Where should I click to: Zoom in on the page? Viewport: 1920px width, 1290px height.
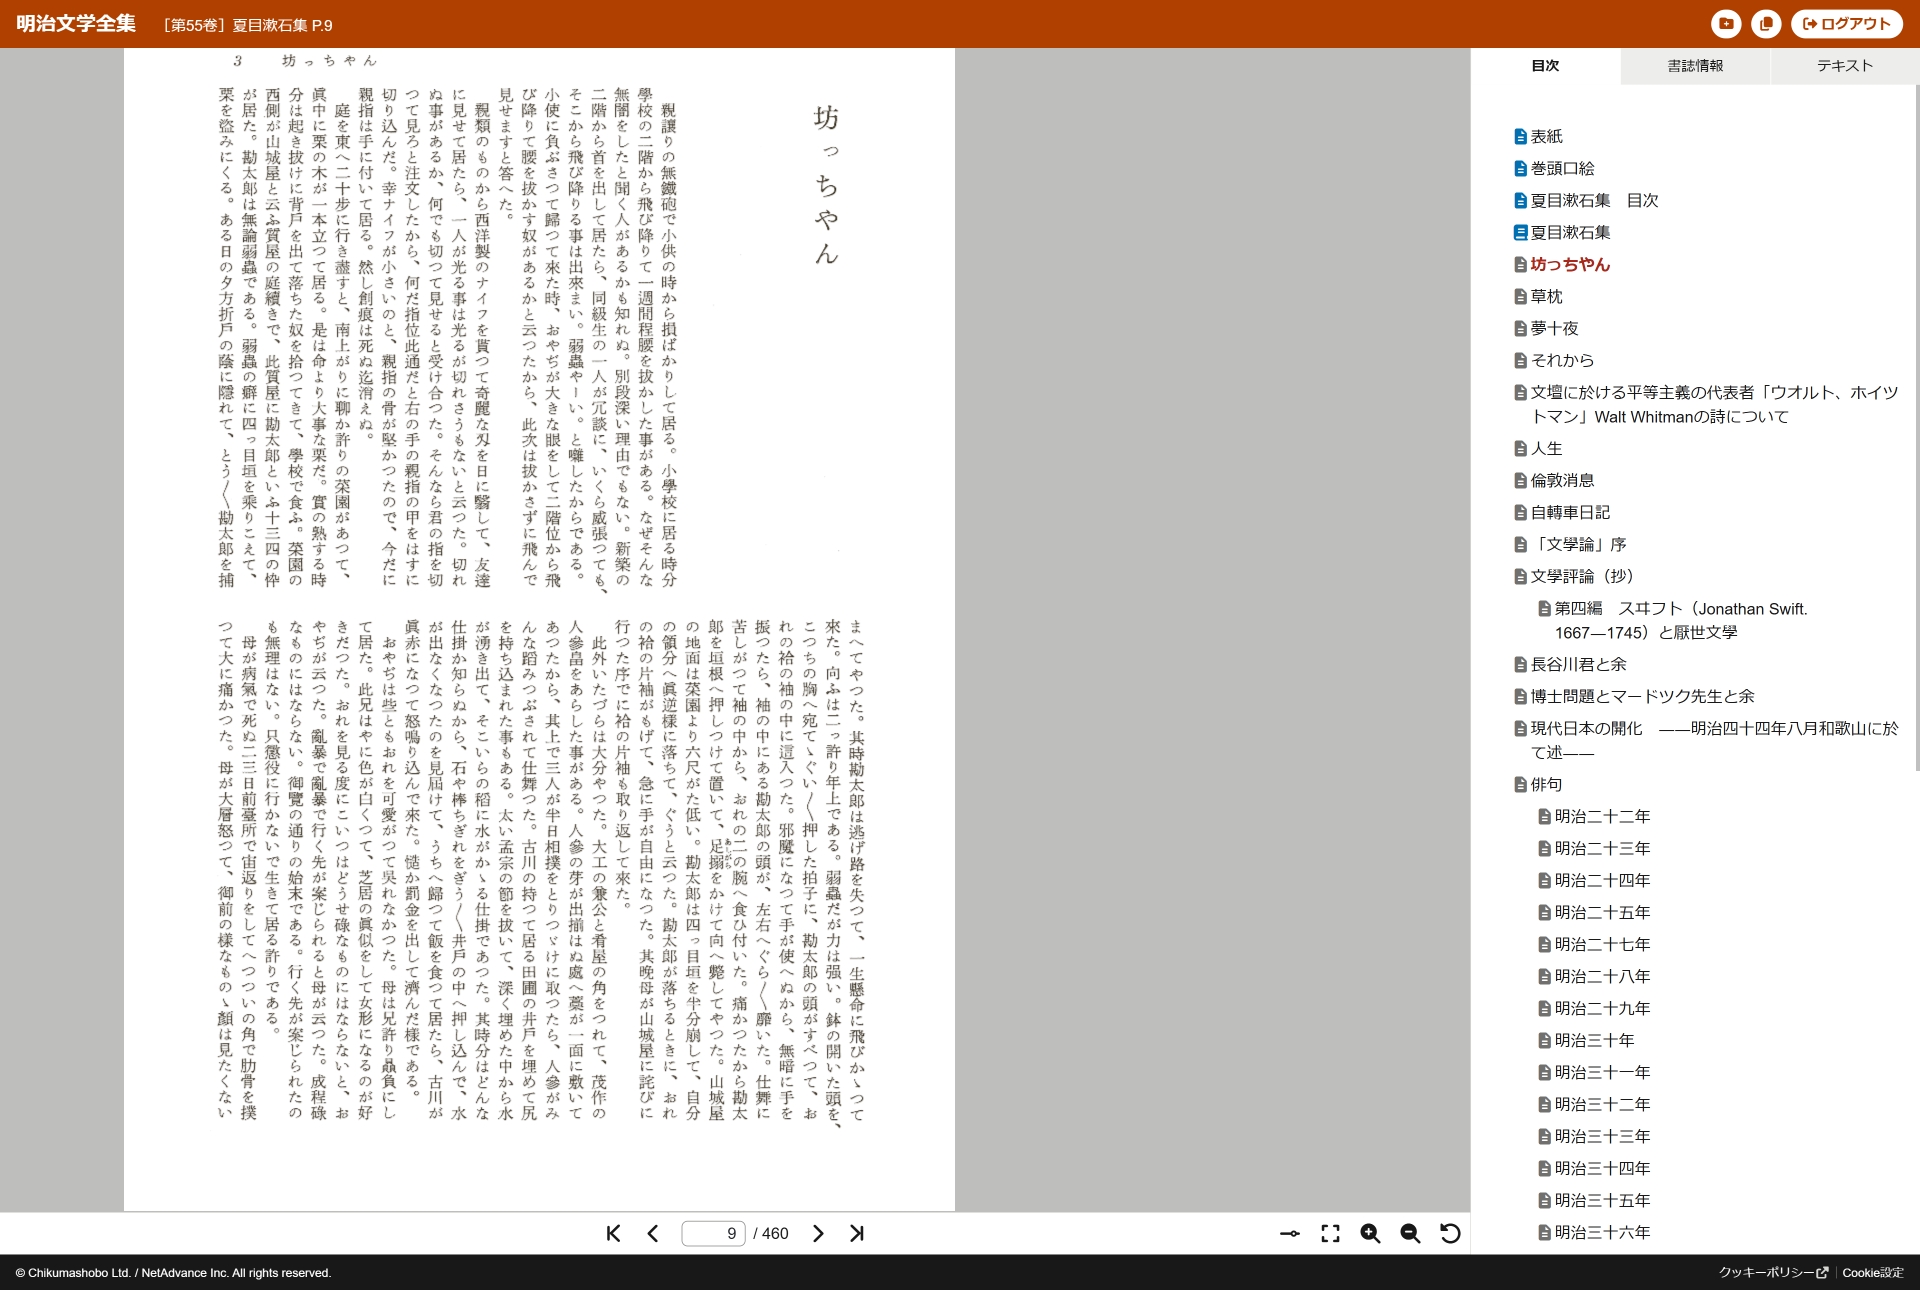click(x=1370, y=1233)
